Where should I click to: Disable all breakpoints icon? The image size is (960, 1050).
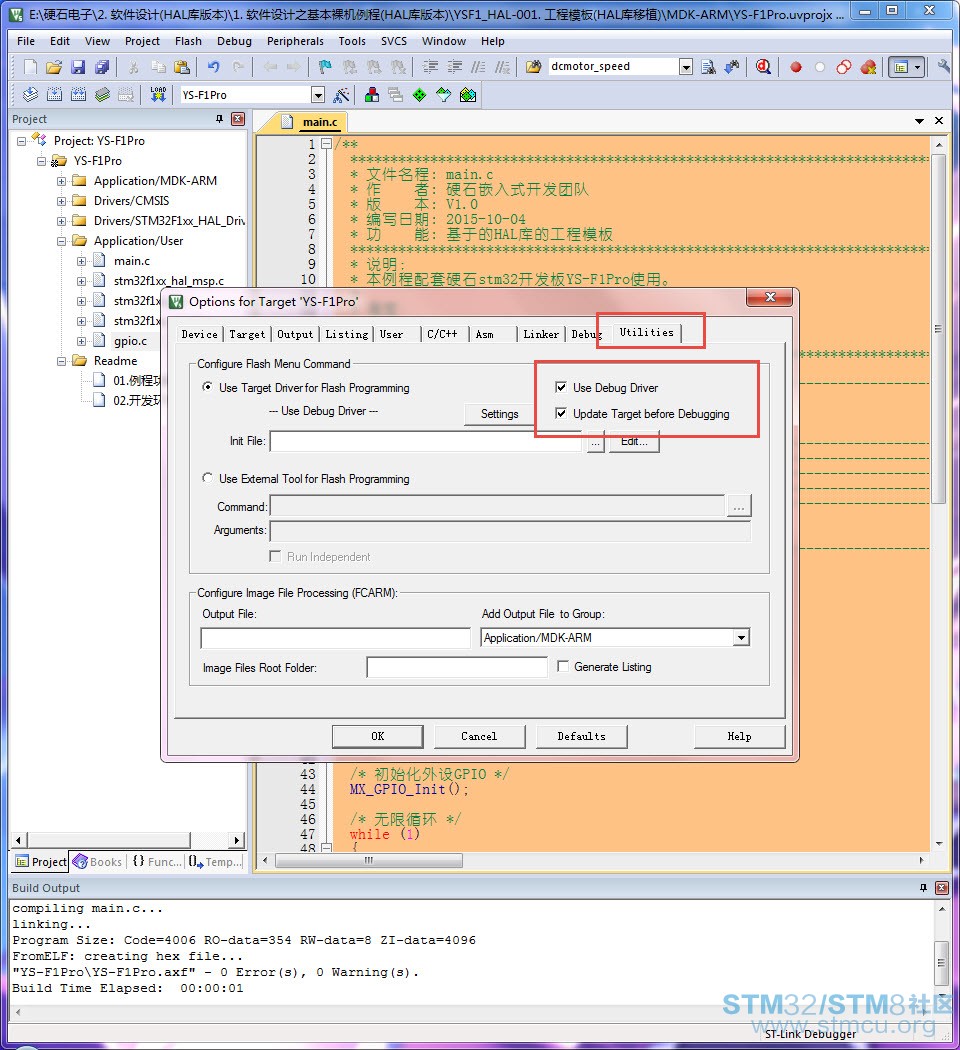point(844,67)
